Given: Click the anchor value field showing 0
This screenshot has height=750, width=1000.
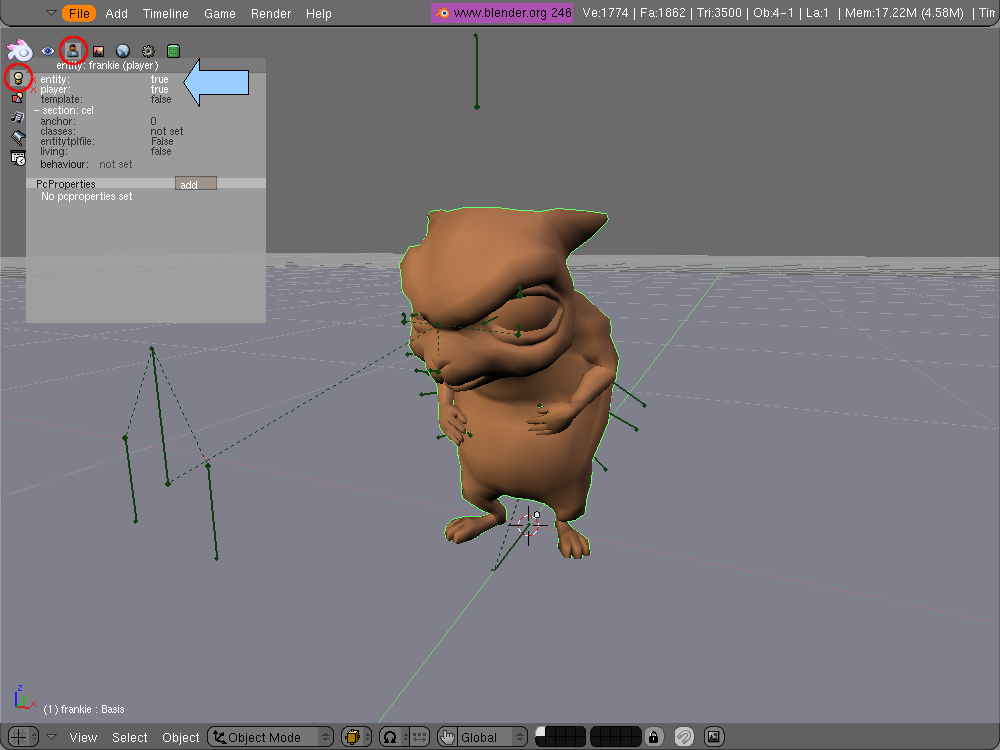Looking at the screenshot, I should pyautogui.click(x=154, y=121).
